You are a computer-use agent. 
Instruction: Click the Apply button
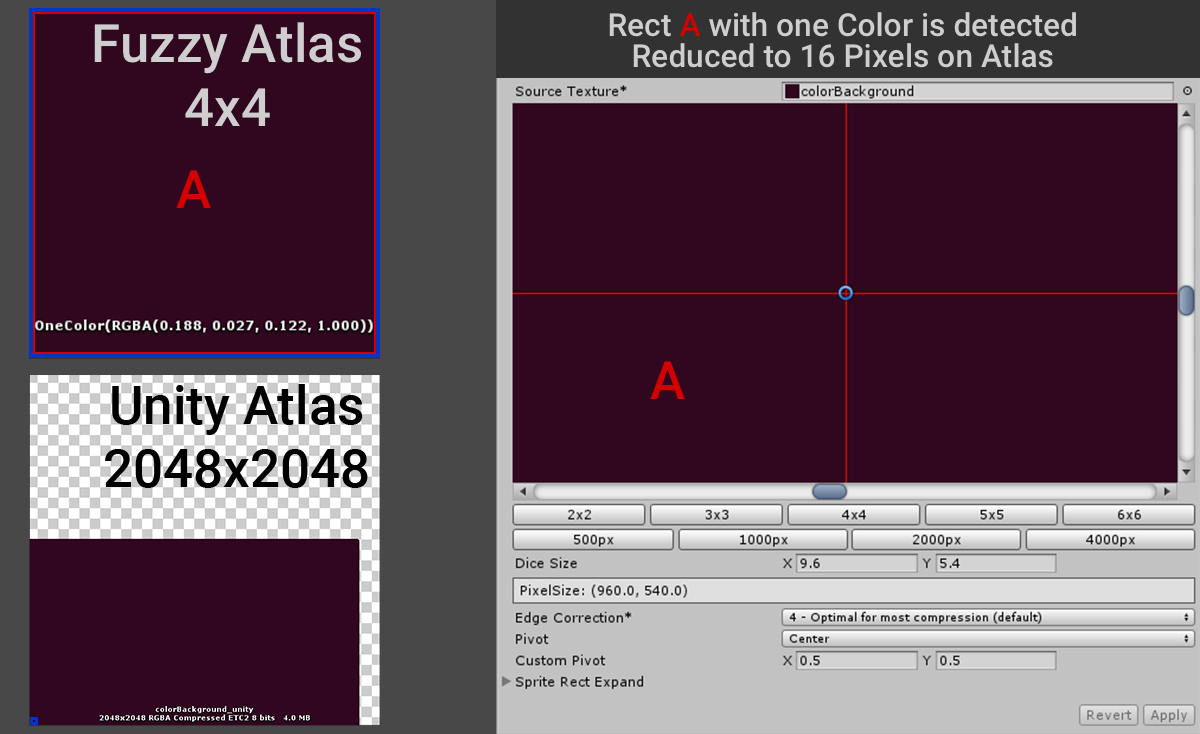click(x=1168, y=715)
